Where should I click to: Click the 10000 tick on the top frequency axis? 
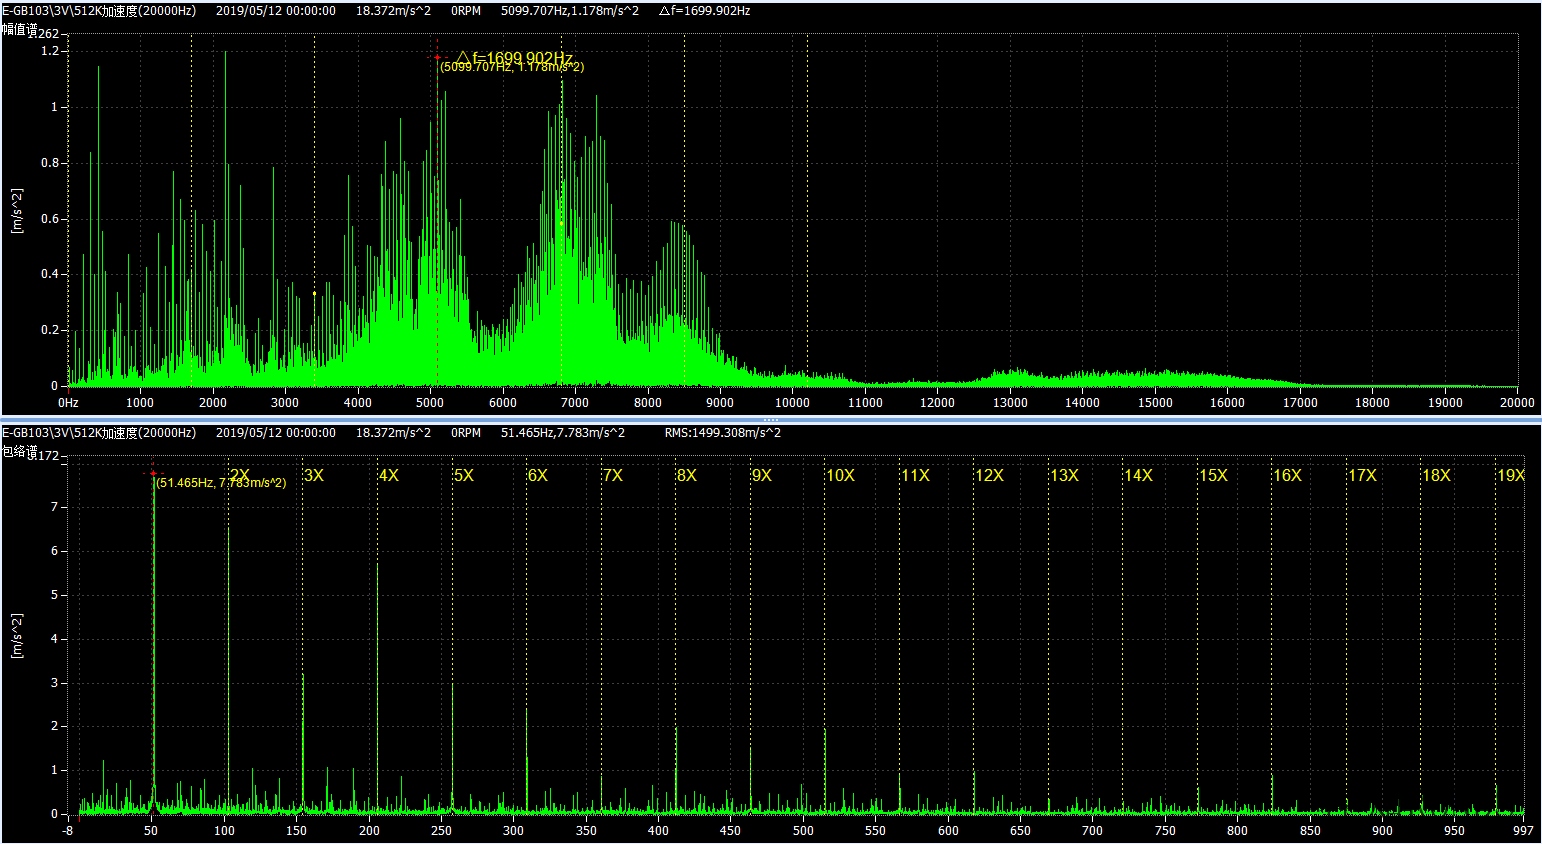[x=792, y=403]
